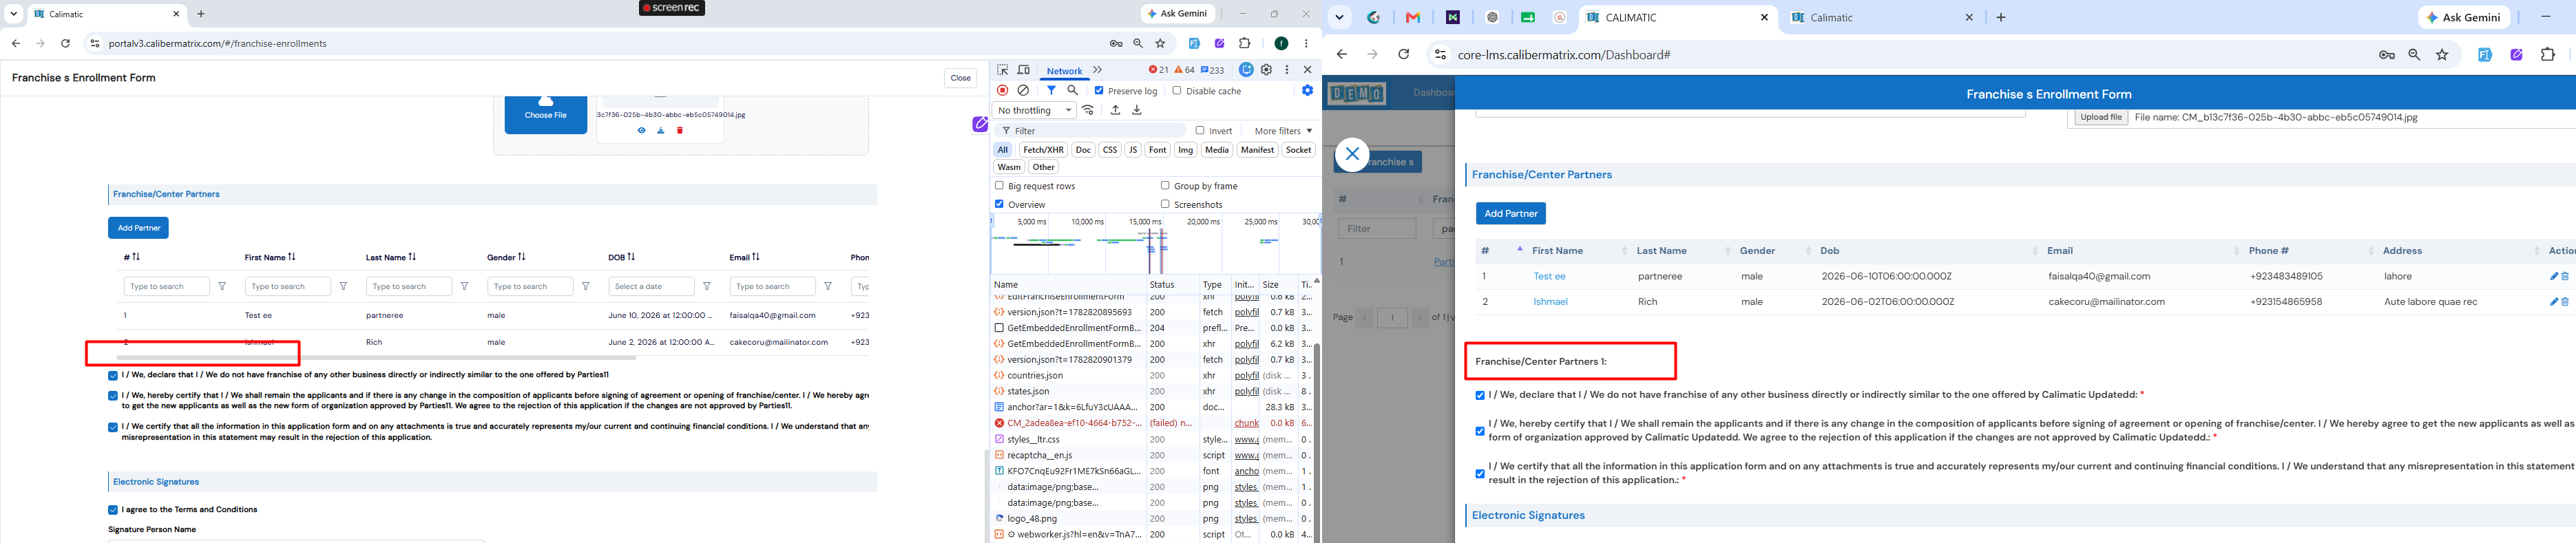Switch to the CALIMATIC tab in right browser
Image resolution: width=2576 pixels, height=543 pixels.
pyautogui.click(x=1679, y=18)
